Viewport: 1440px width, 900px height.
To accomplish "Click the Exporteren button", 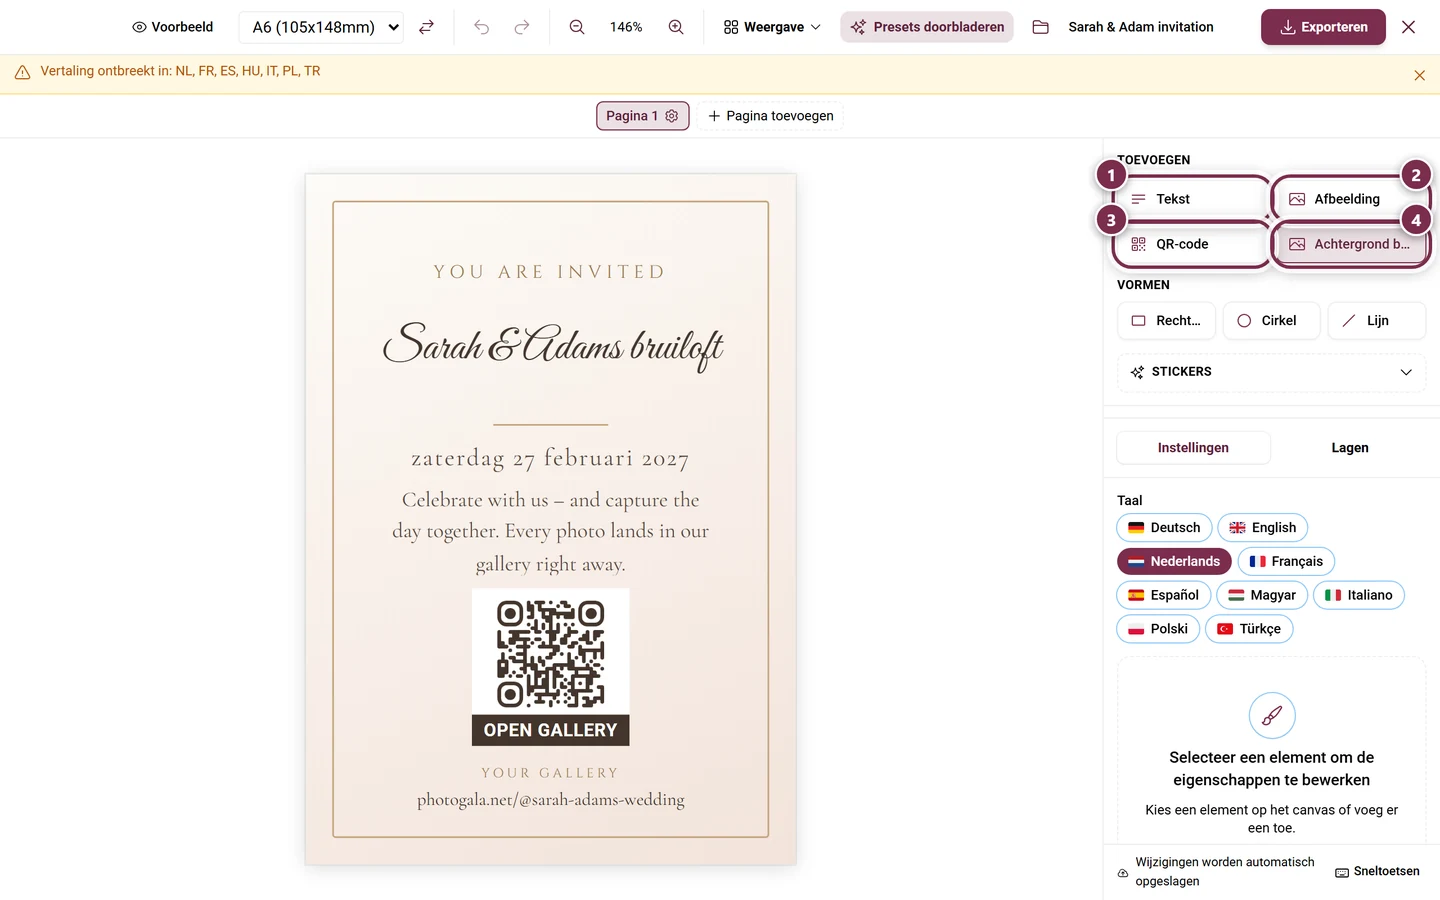I will (1323, 27).
